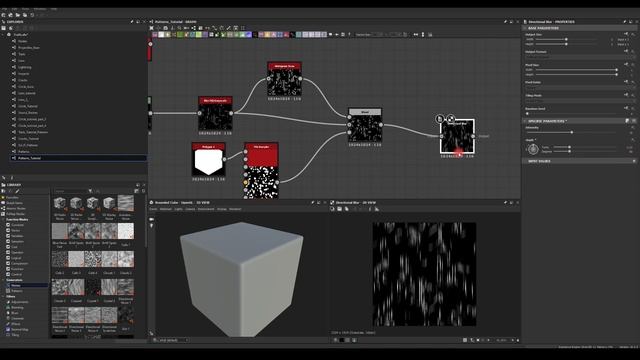Click camera icon in 3D View sidebar

pos(151,220)
